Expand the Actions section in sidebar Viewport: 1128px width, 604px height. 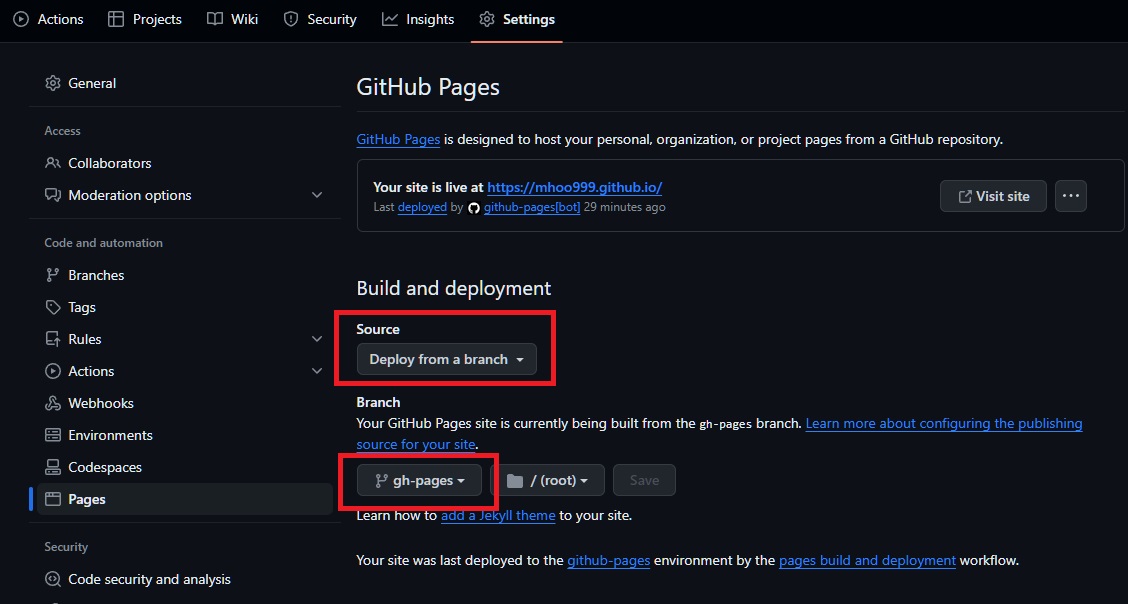(317, 371)
